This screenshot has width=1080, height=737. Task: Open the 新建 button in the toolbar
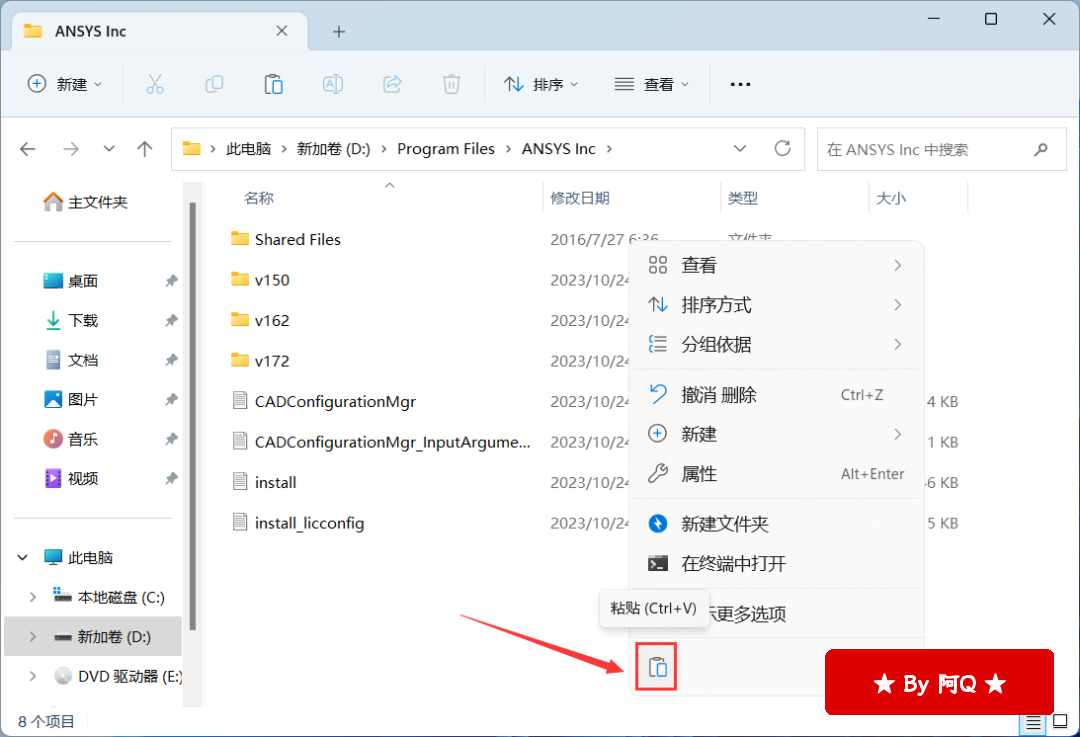coord(65,85)
